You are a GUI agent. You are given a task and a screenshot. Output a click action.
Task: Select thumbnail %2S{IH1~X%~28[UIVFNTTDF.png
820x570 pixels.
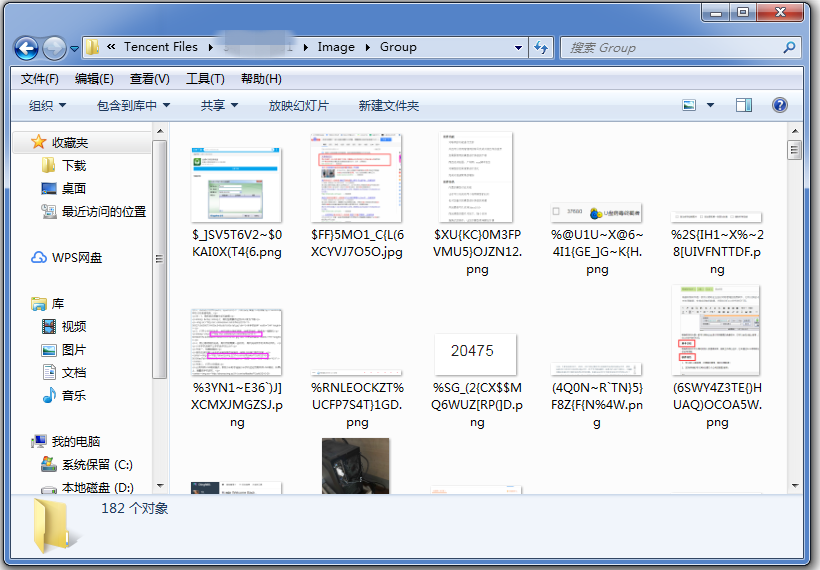tap(716, 217)
